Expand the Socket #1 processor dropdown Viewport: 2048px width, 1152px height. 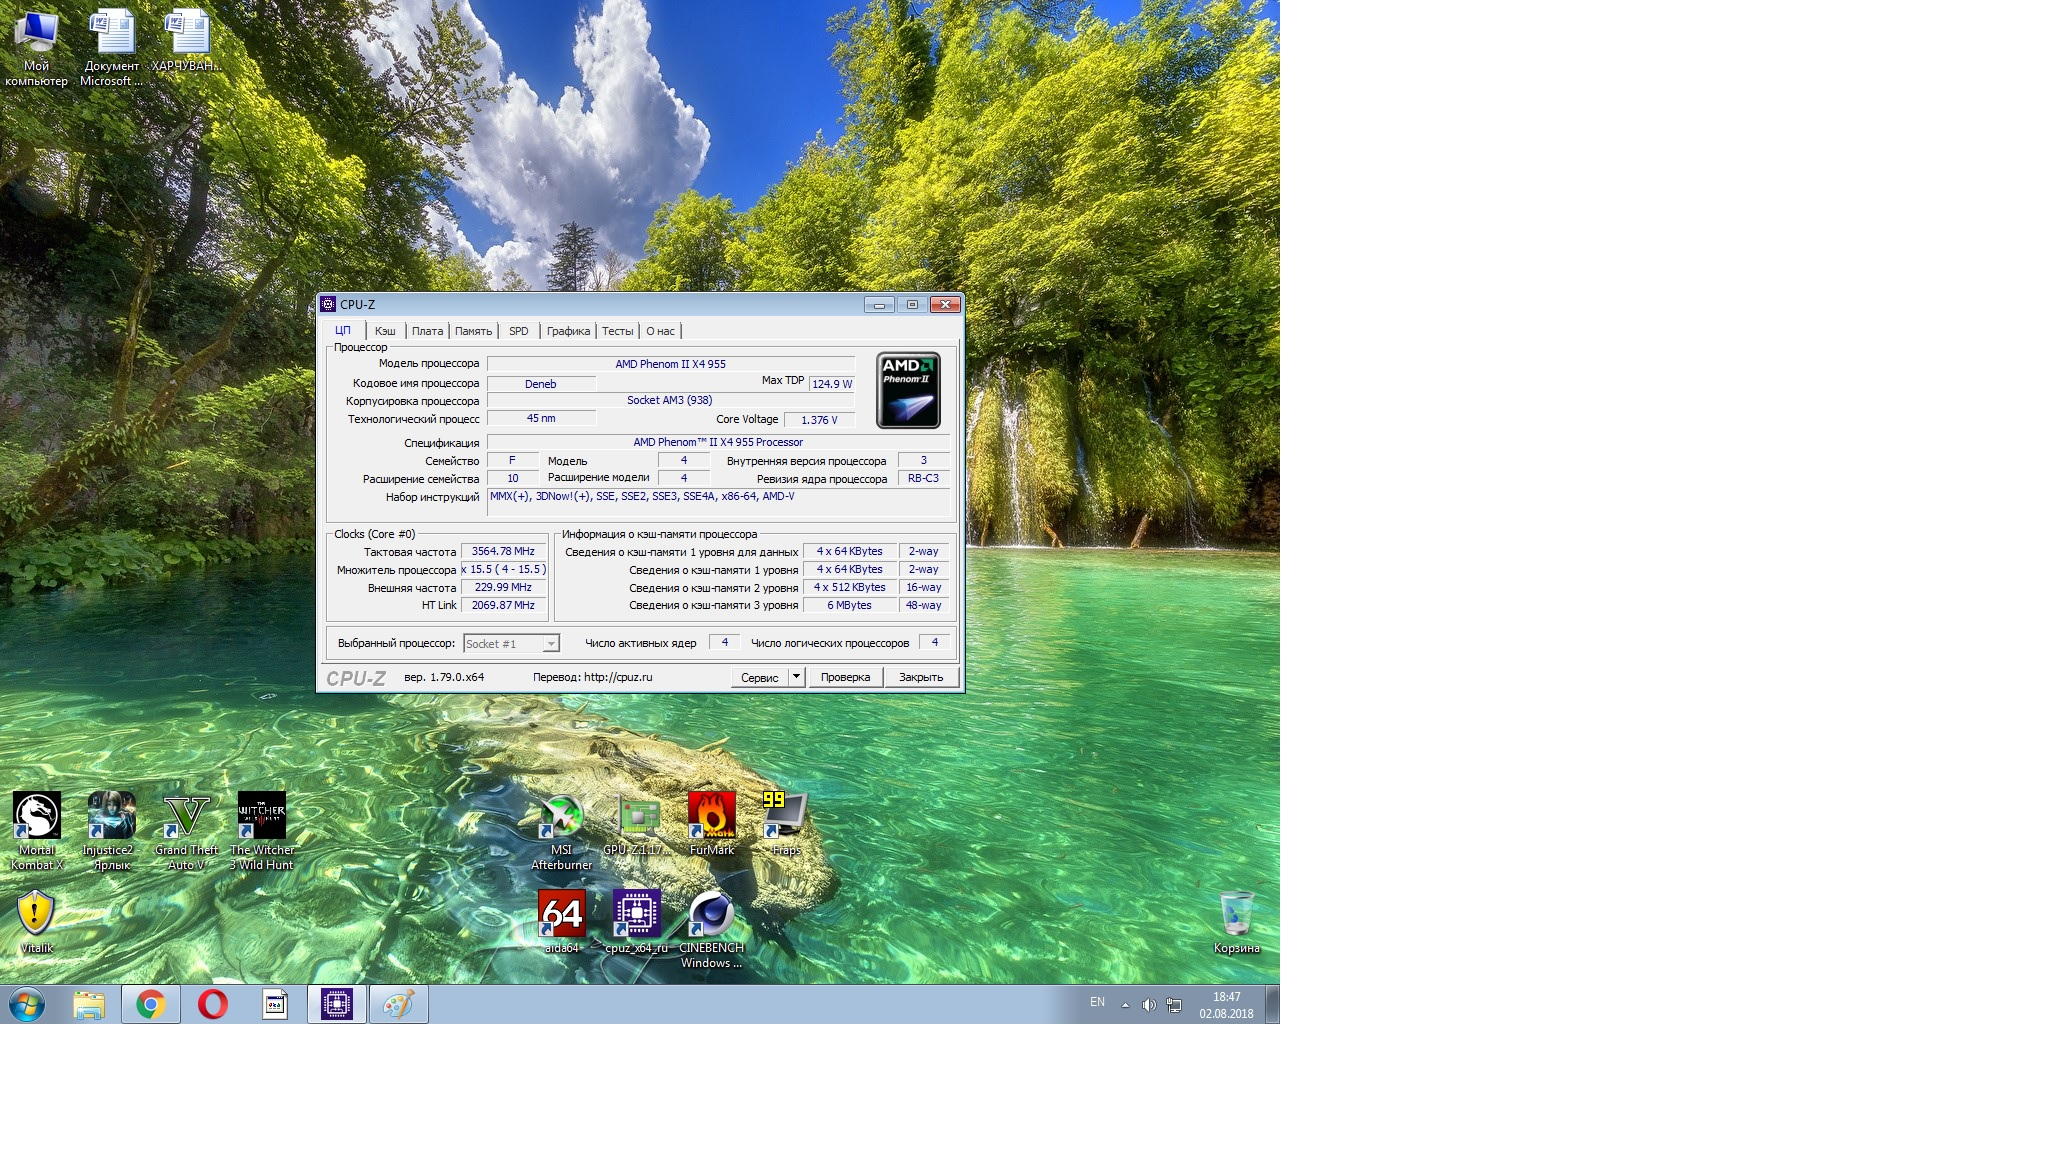[x=550, y=644]
